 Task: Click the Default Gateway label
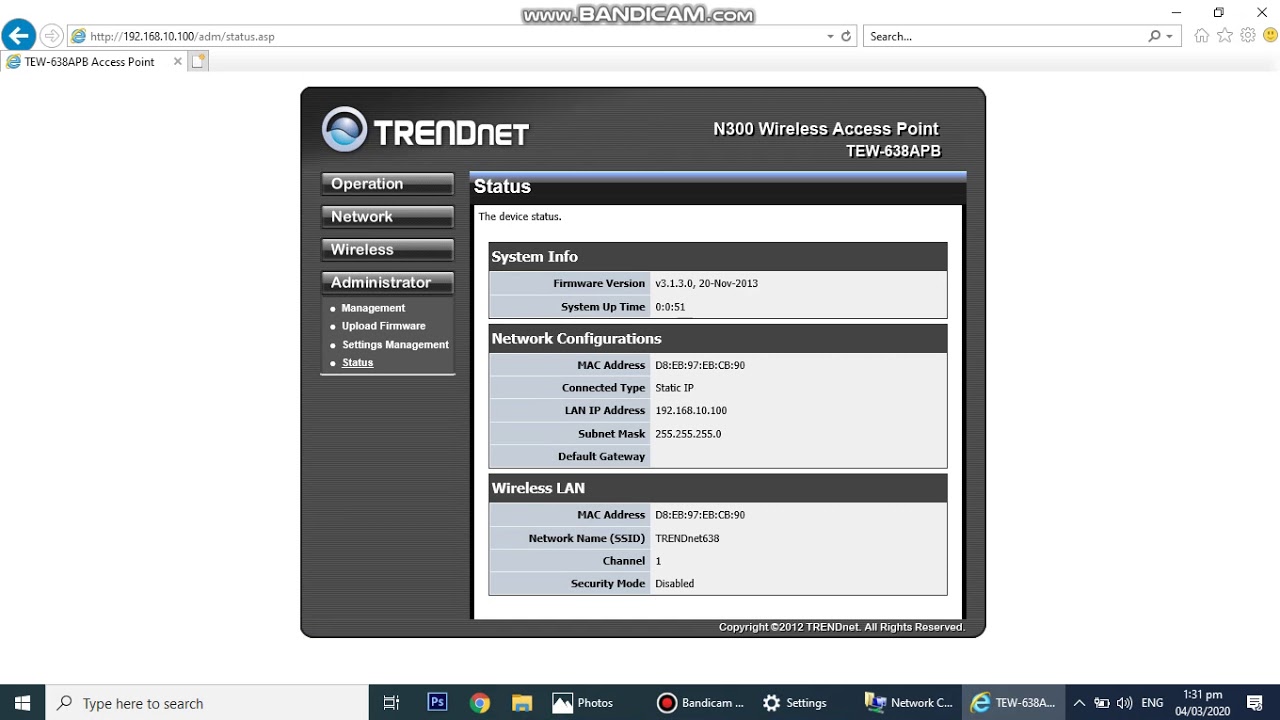pos(601,457)
